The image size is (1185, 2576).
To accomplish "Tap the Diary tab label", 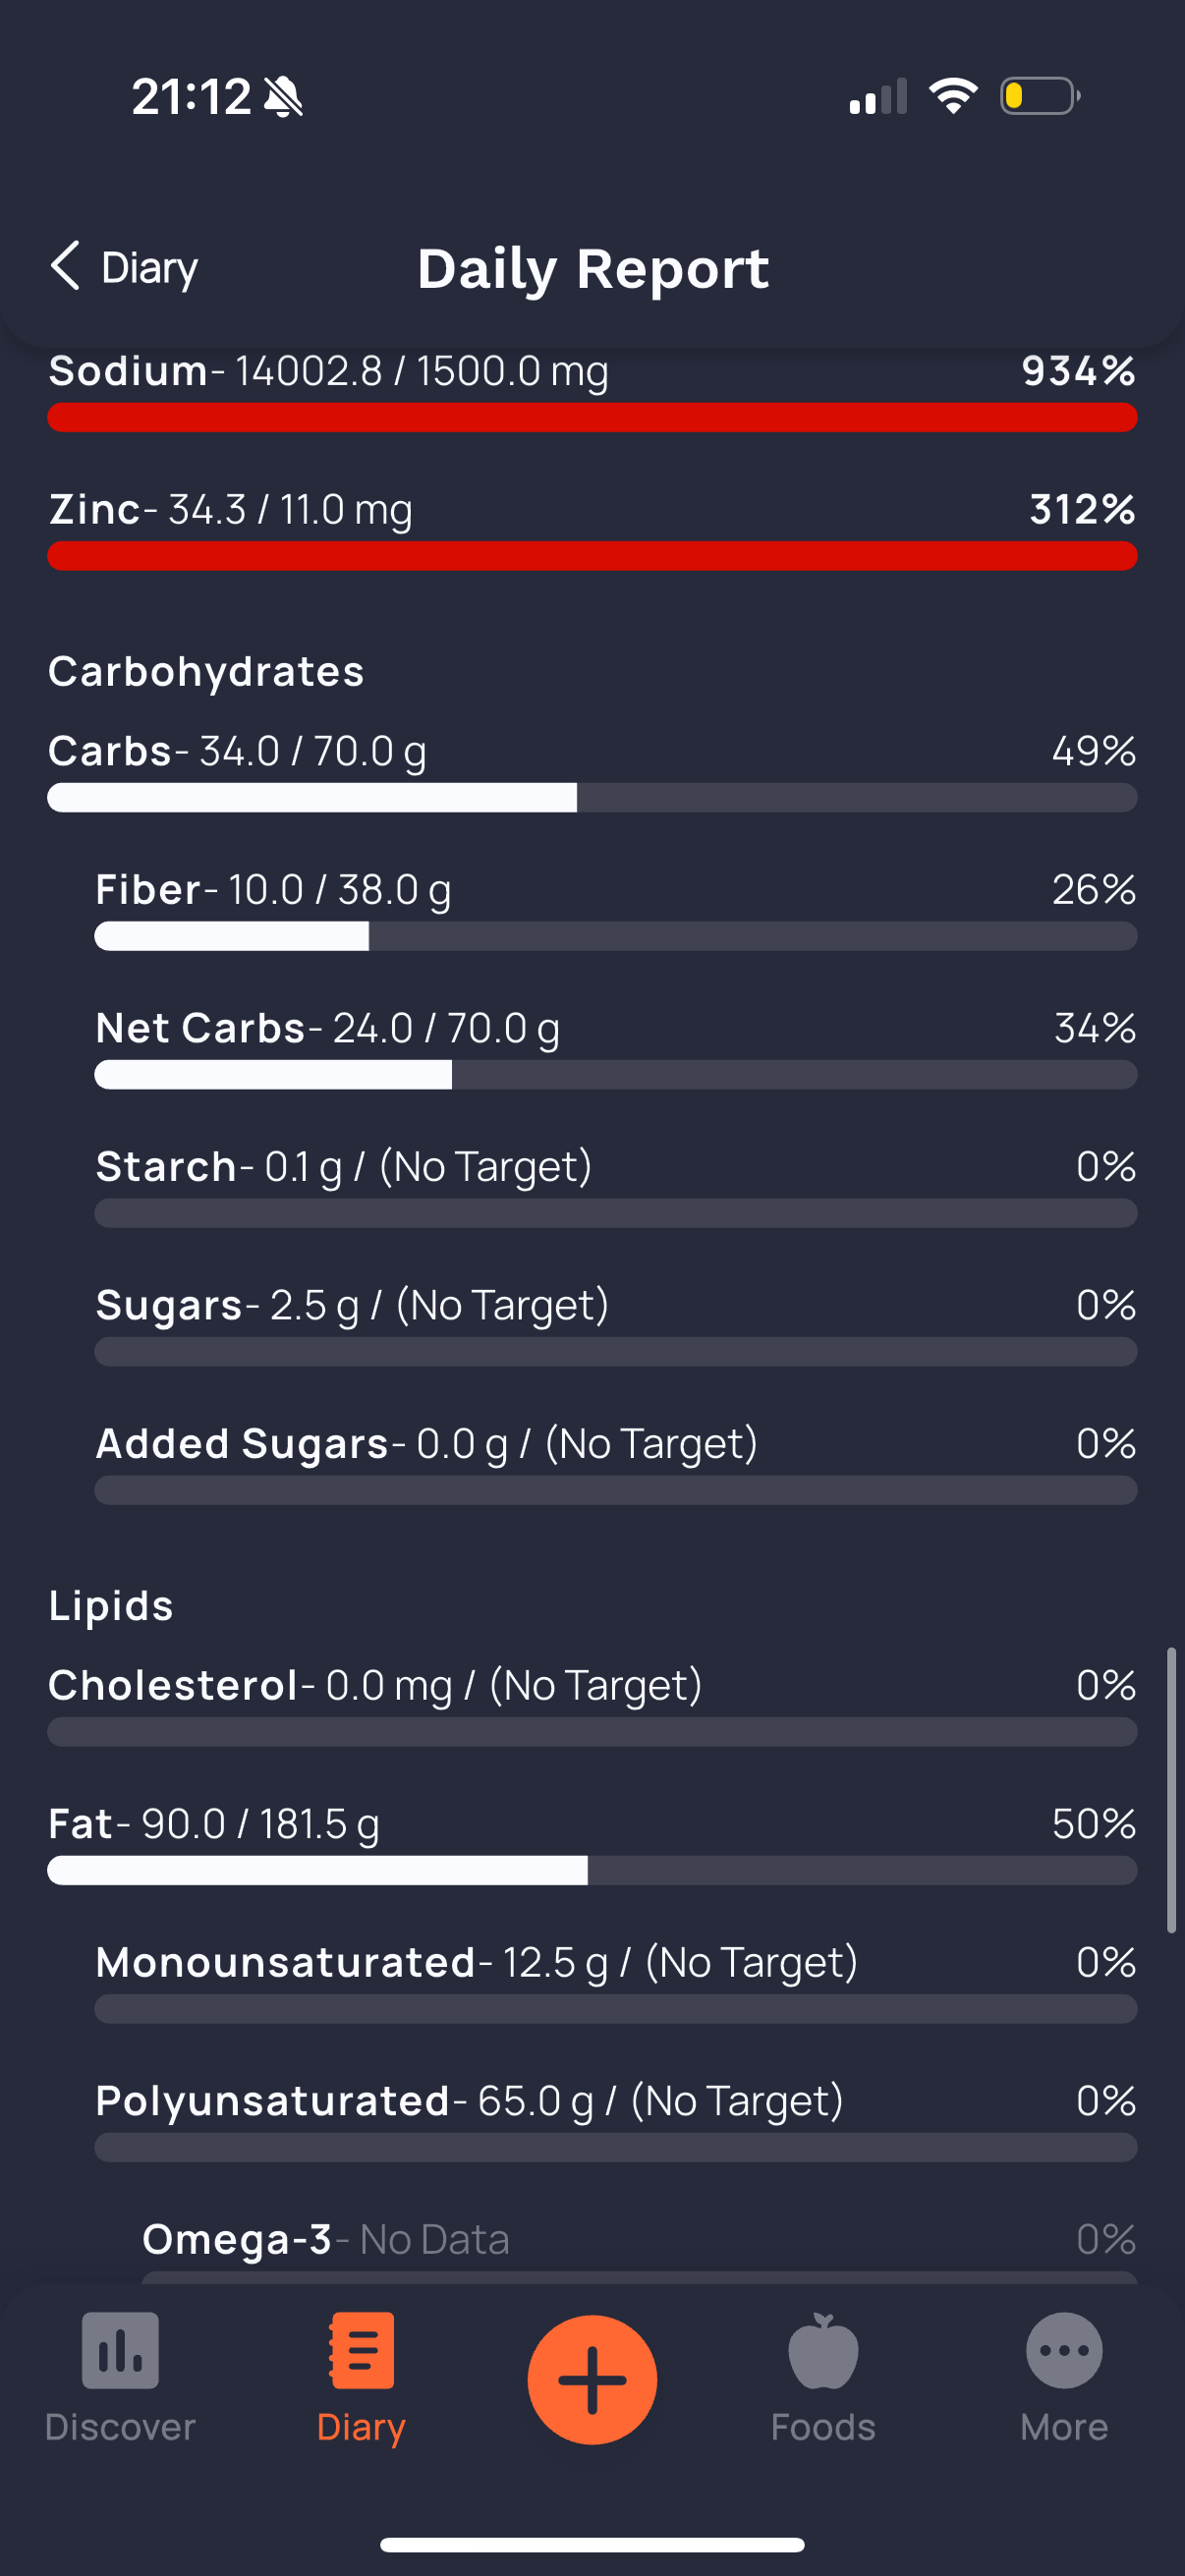I will (x=361, y=2427).
